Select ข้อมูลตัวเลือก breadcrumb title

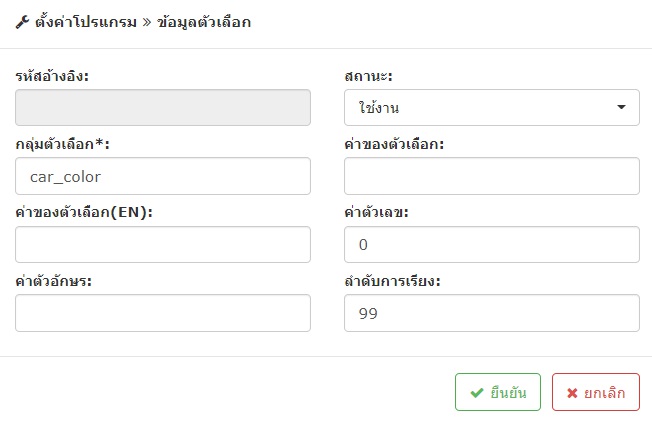[x=204, y=22]
